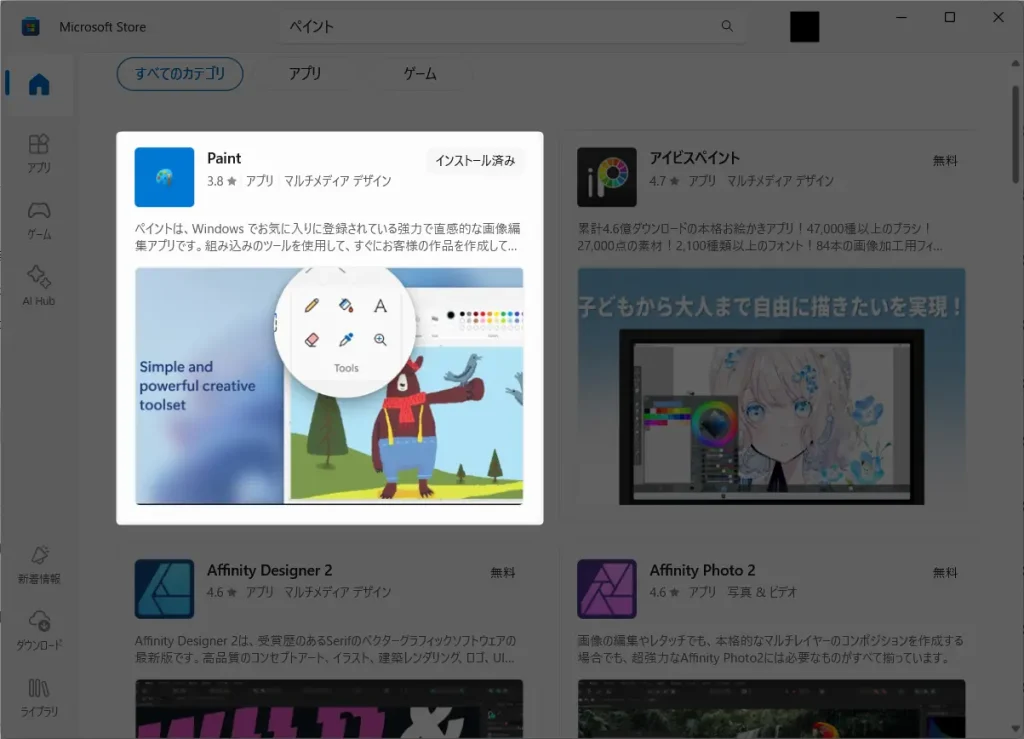The height and width of the screenshot is (739, 1024).
Task: Open the Home page in sidebar
Action: 39,84
